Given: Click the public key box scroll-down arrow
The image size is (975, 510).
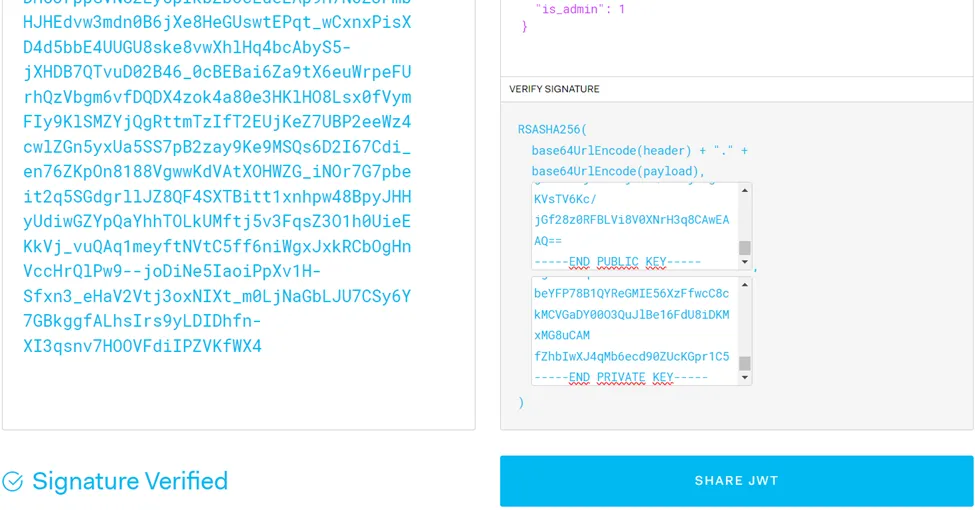Looking at the screenshot, I should [x=744, y=262].
